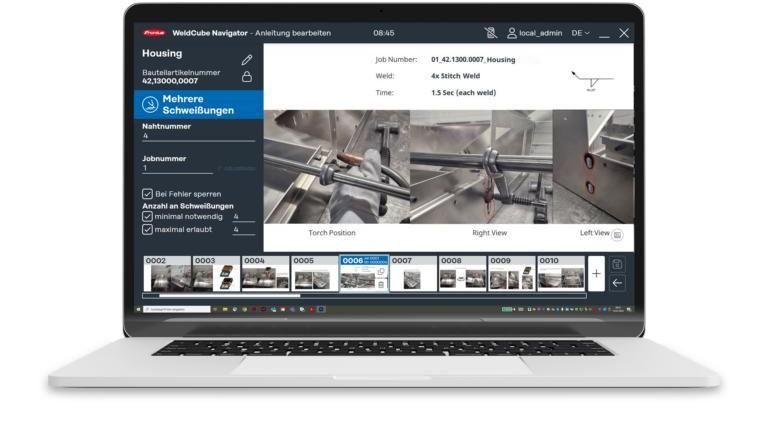
Task: Click the 1.5 Sec (each weld) text
Action: 463,93
